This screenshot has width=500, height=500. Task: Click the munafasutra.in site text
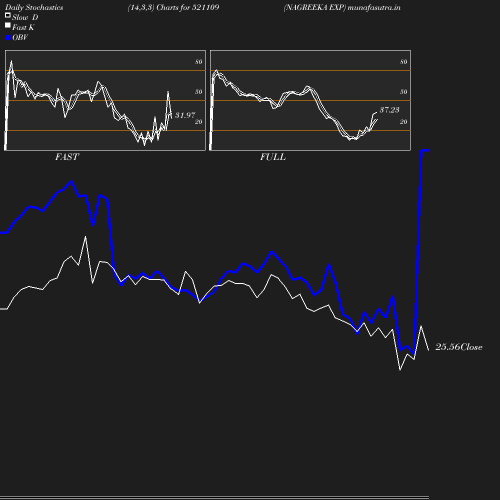tap(374, 7)
